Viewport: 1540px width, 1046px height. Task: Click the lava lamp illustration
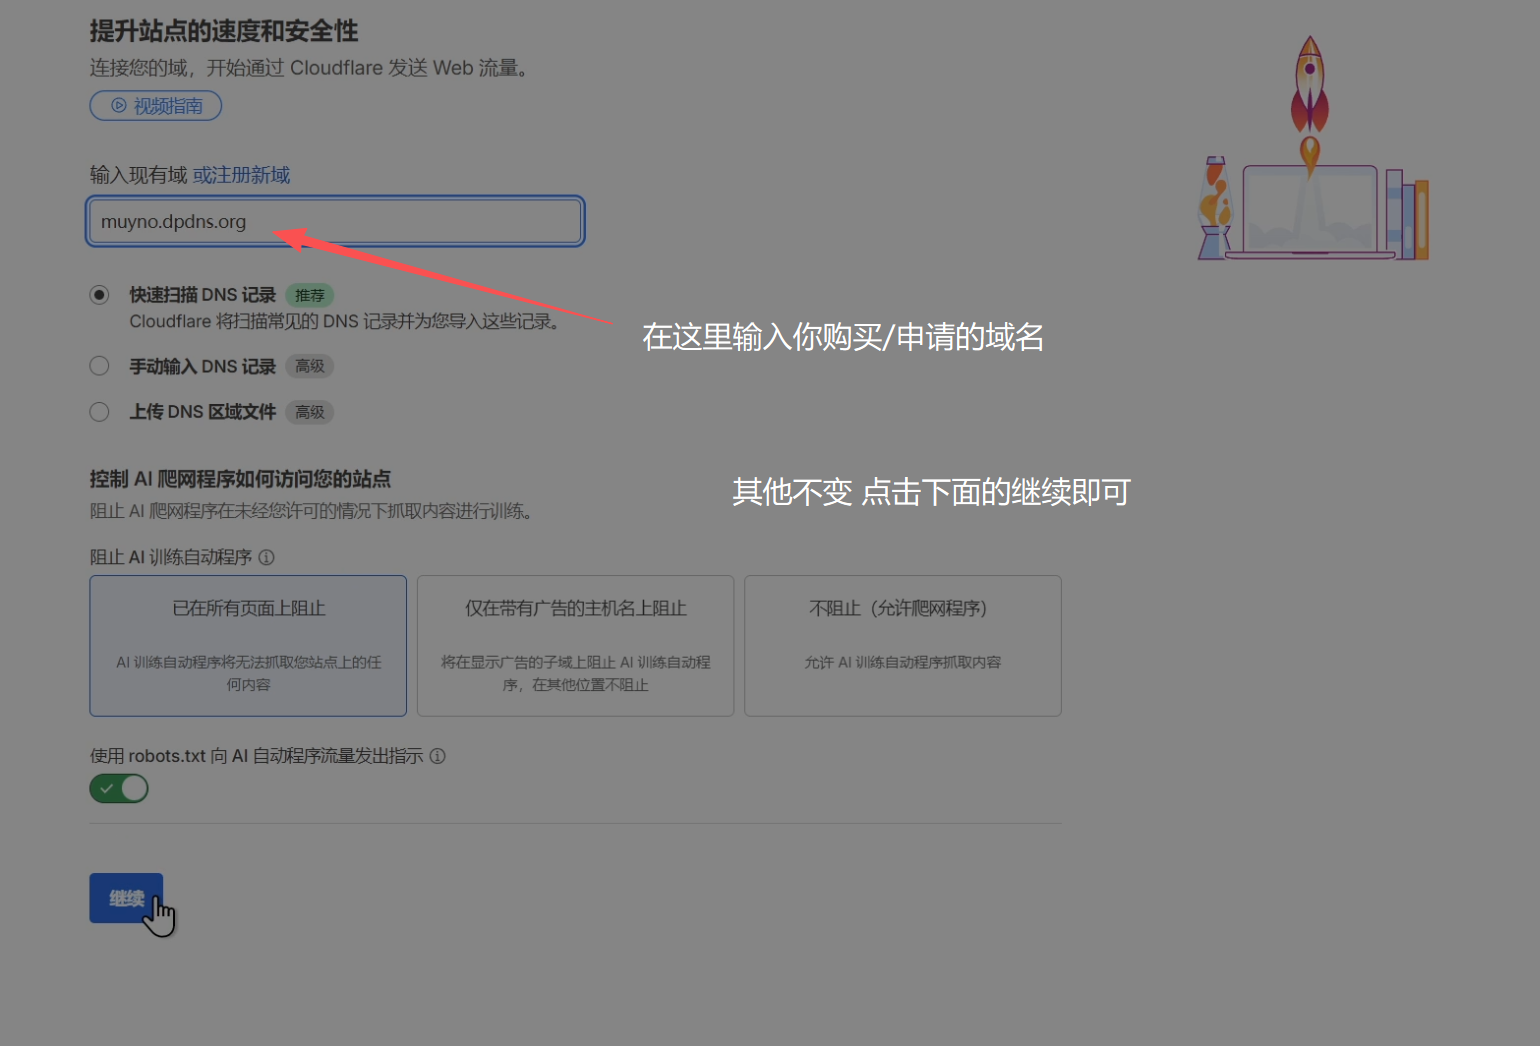1215,208
